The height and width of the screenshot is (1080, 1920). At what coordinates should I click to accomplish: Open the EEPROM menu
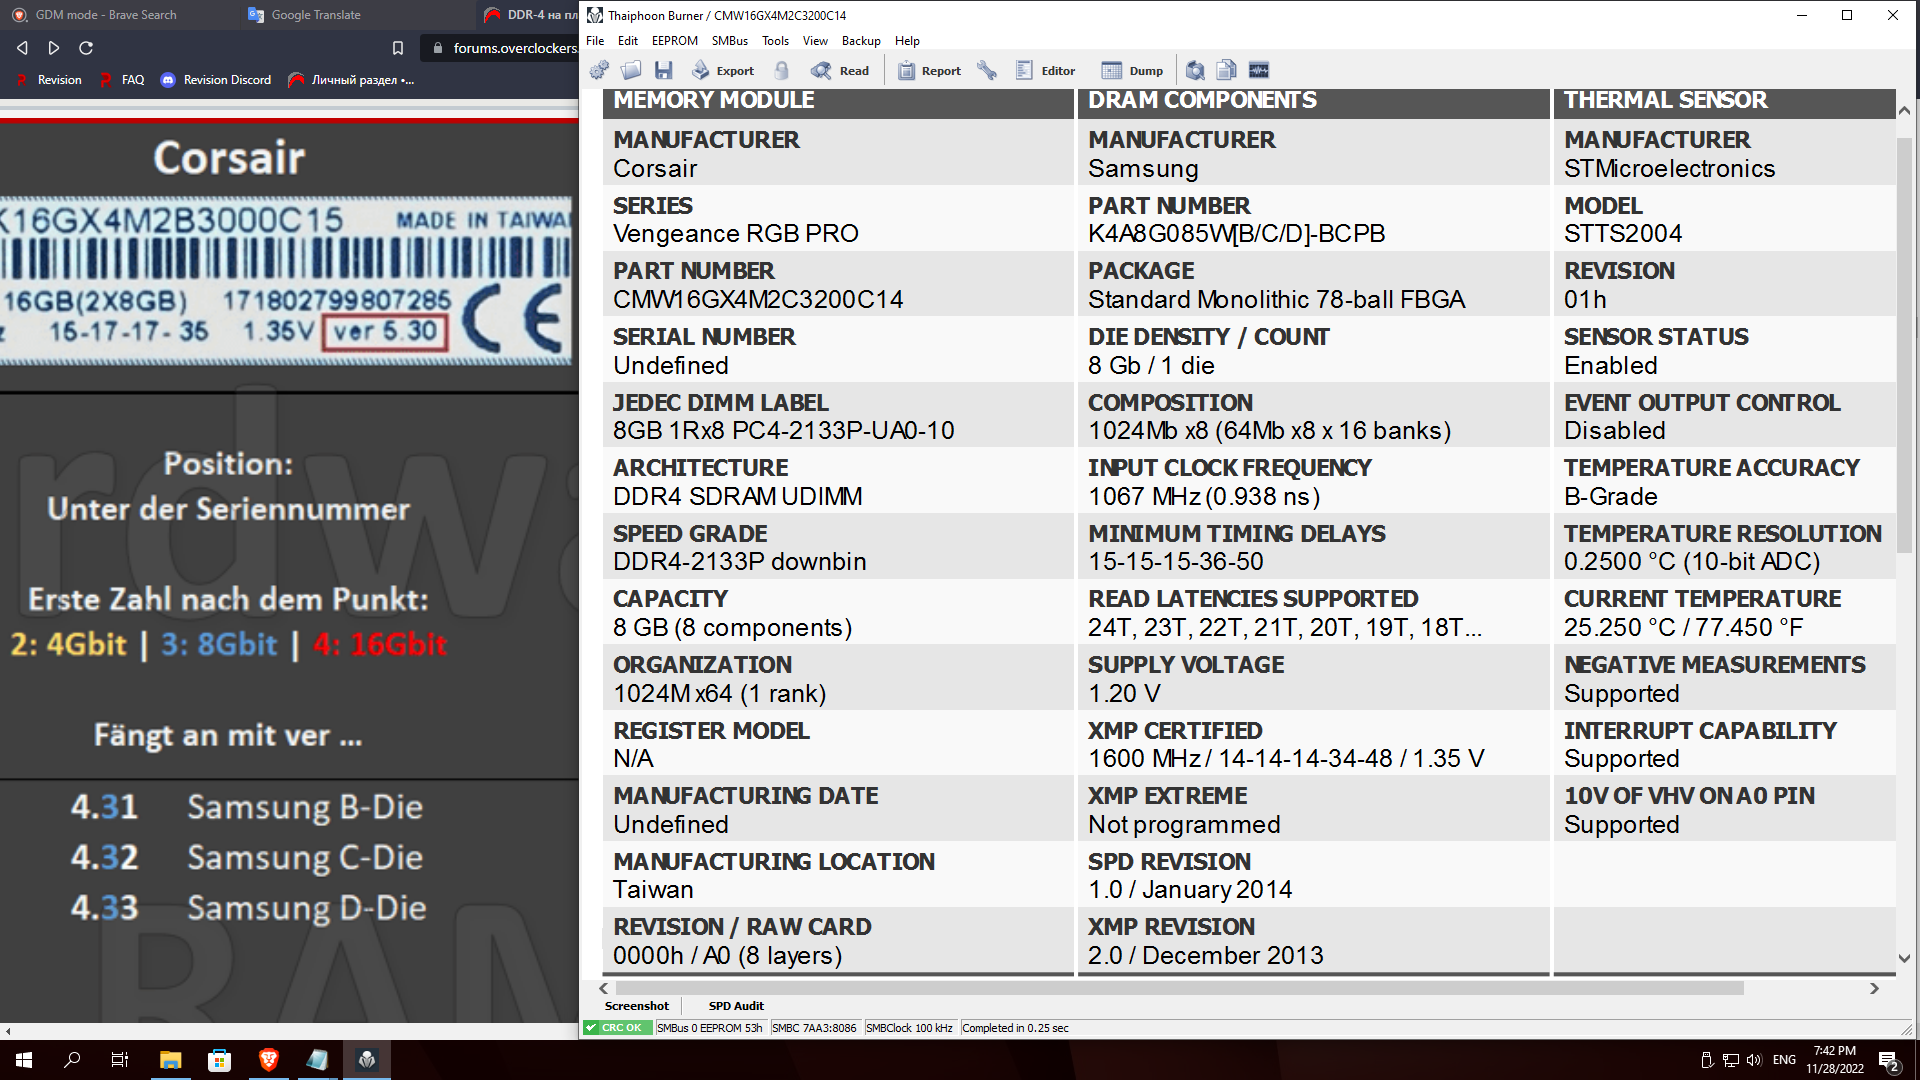click(x=674, y=41)
